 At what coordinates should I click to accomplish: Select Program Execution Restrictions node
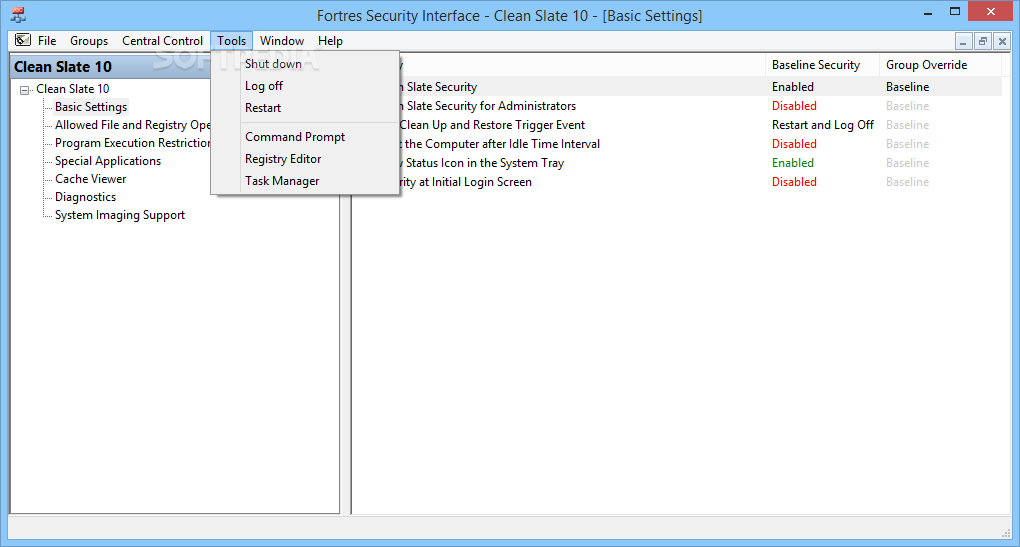point(132,142)
